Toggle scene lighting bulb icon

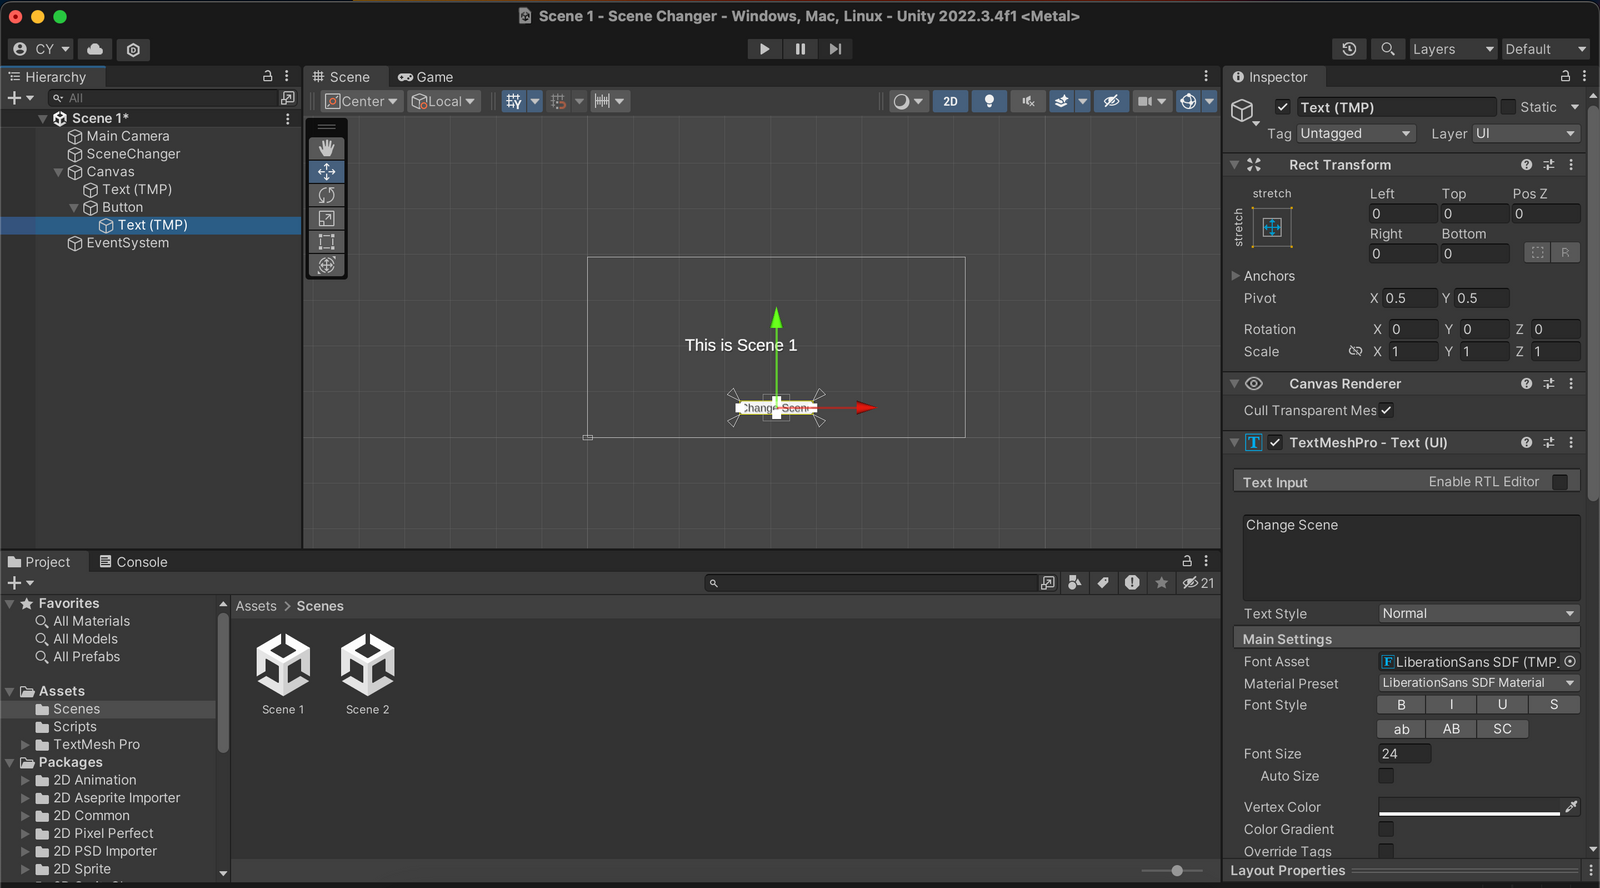click(989, 101)
